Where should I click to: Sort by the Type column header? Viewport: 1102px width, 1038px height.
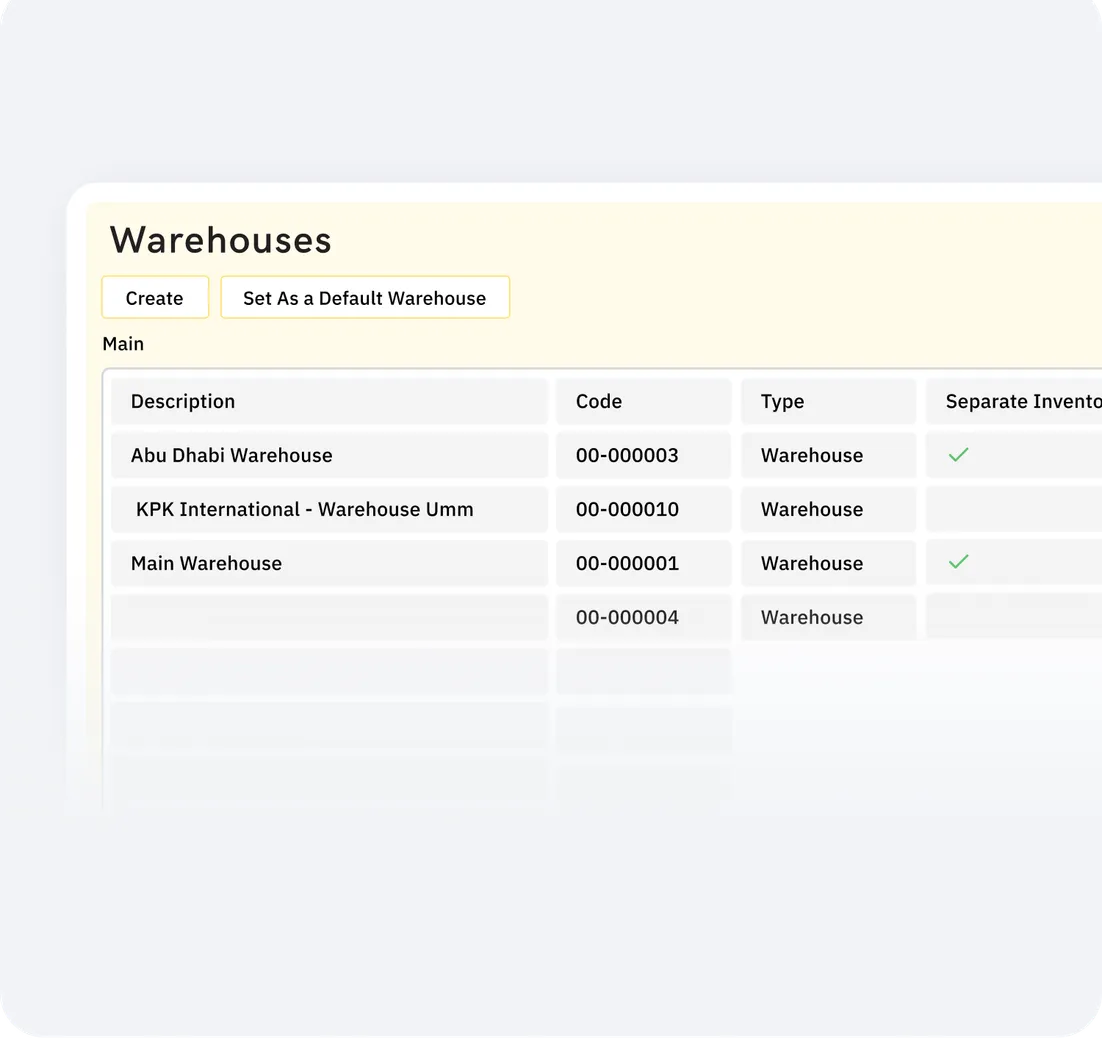782,401
